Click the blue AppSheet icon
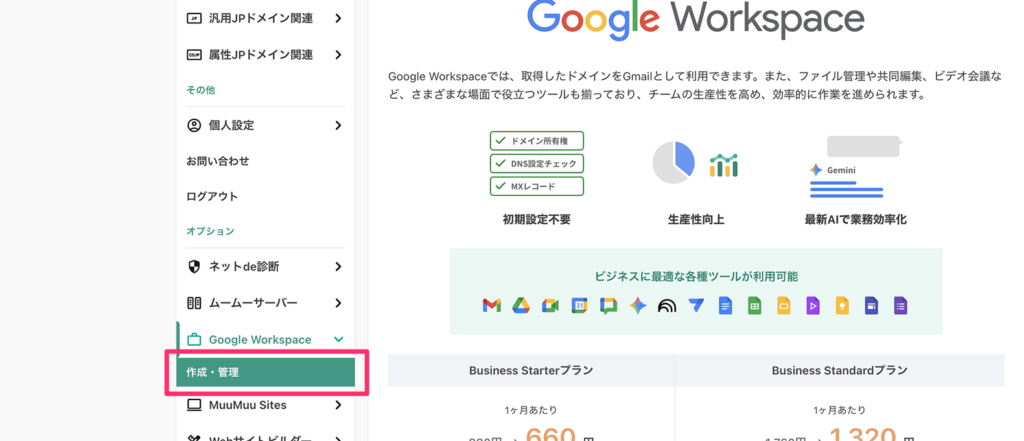The image size is (1024, 441). (x=696, y=305)
